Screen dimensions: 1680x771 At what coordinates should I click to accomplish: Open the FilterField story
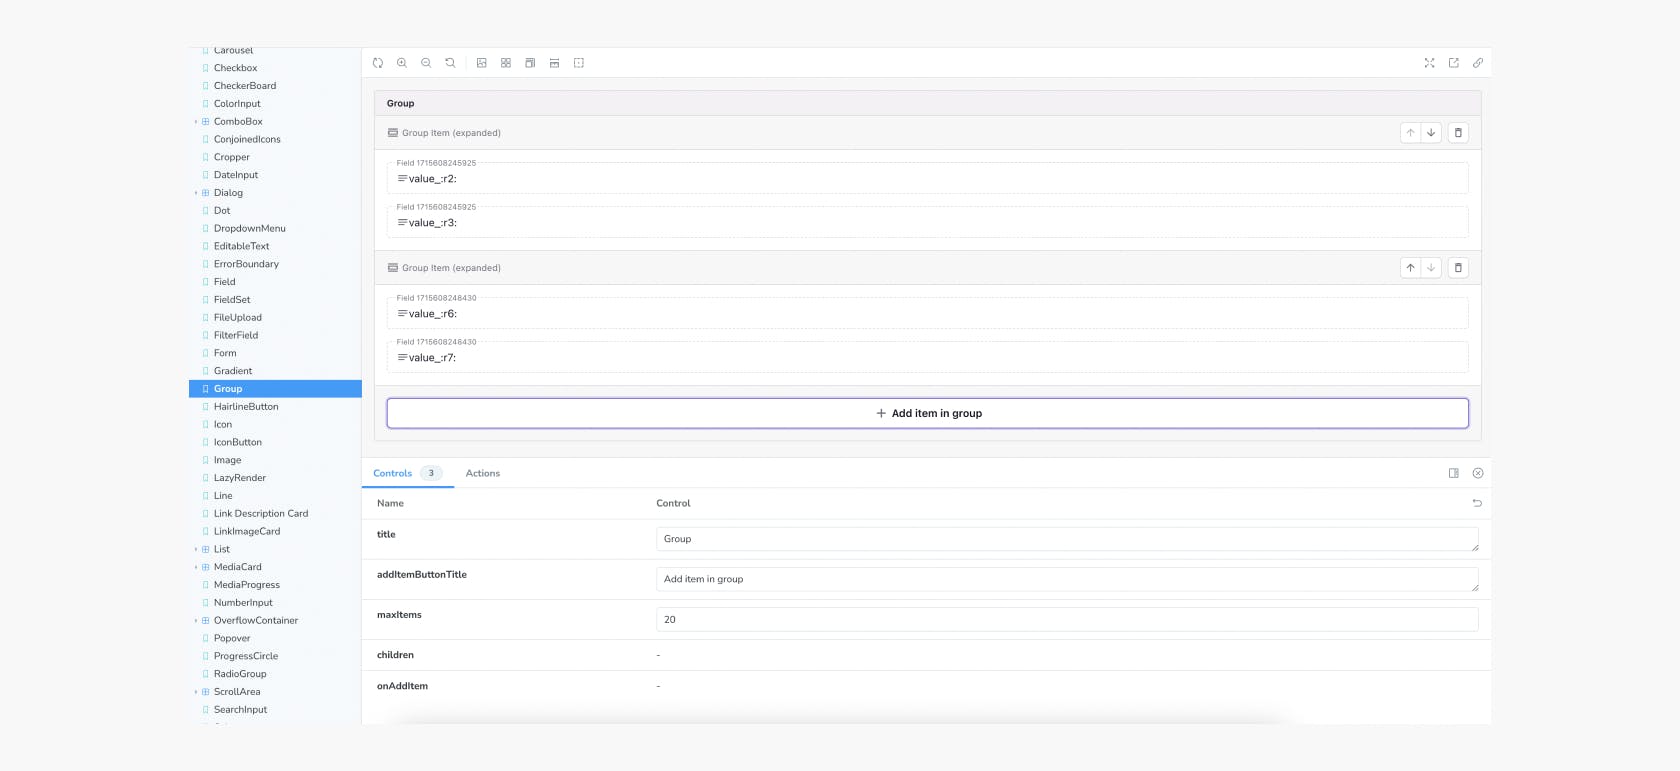pyautogui.click(x=236, y=336)
